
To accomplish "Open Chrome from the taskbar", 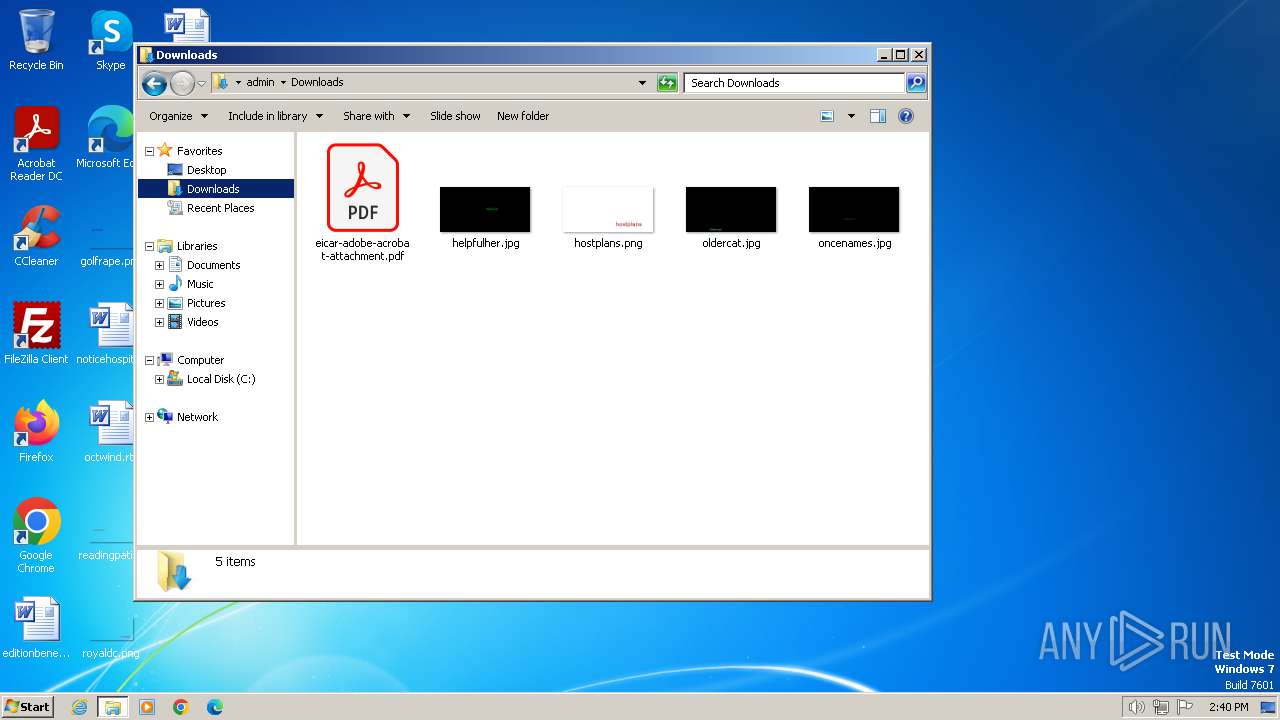I will 181,707.
